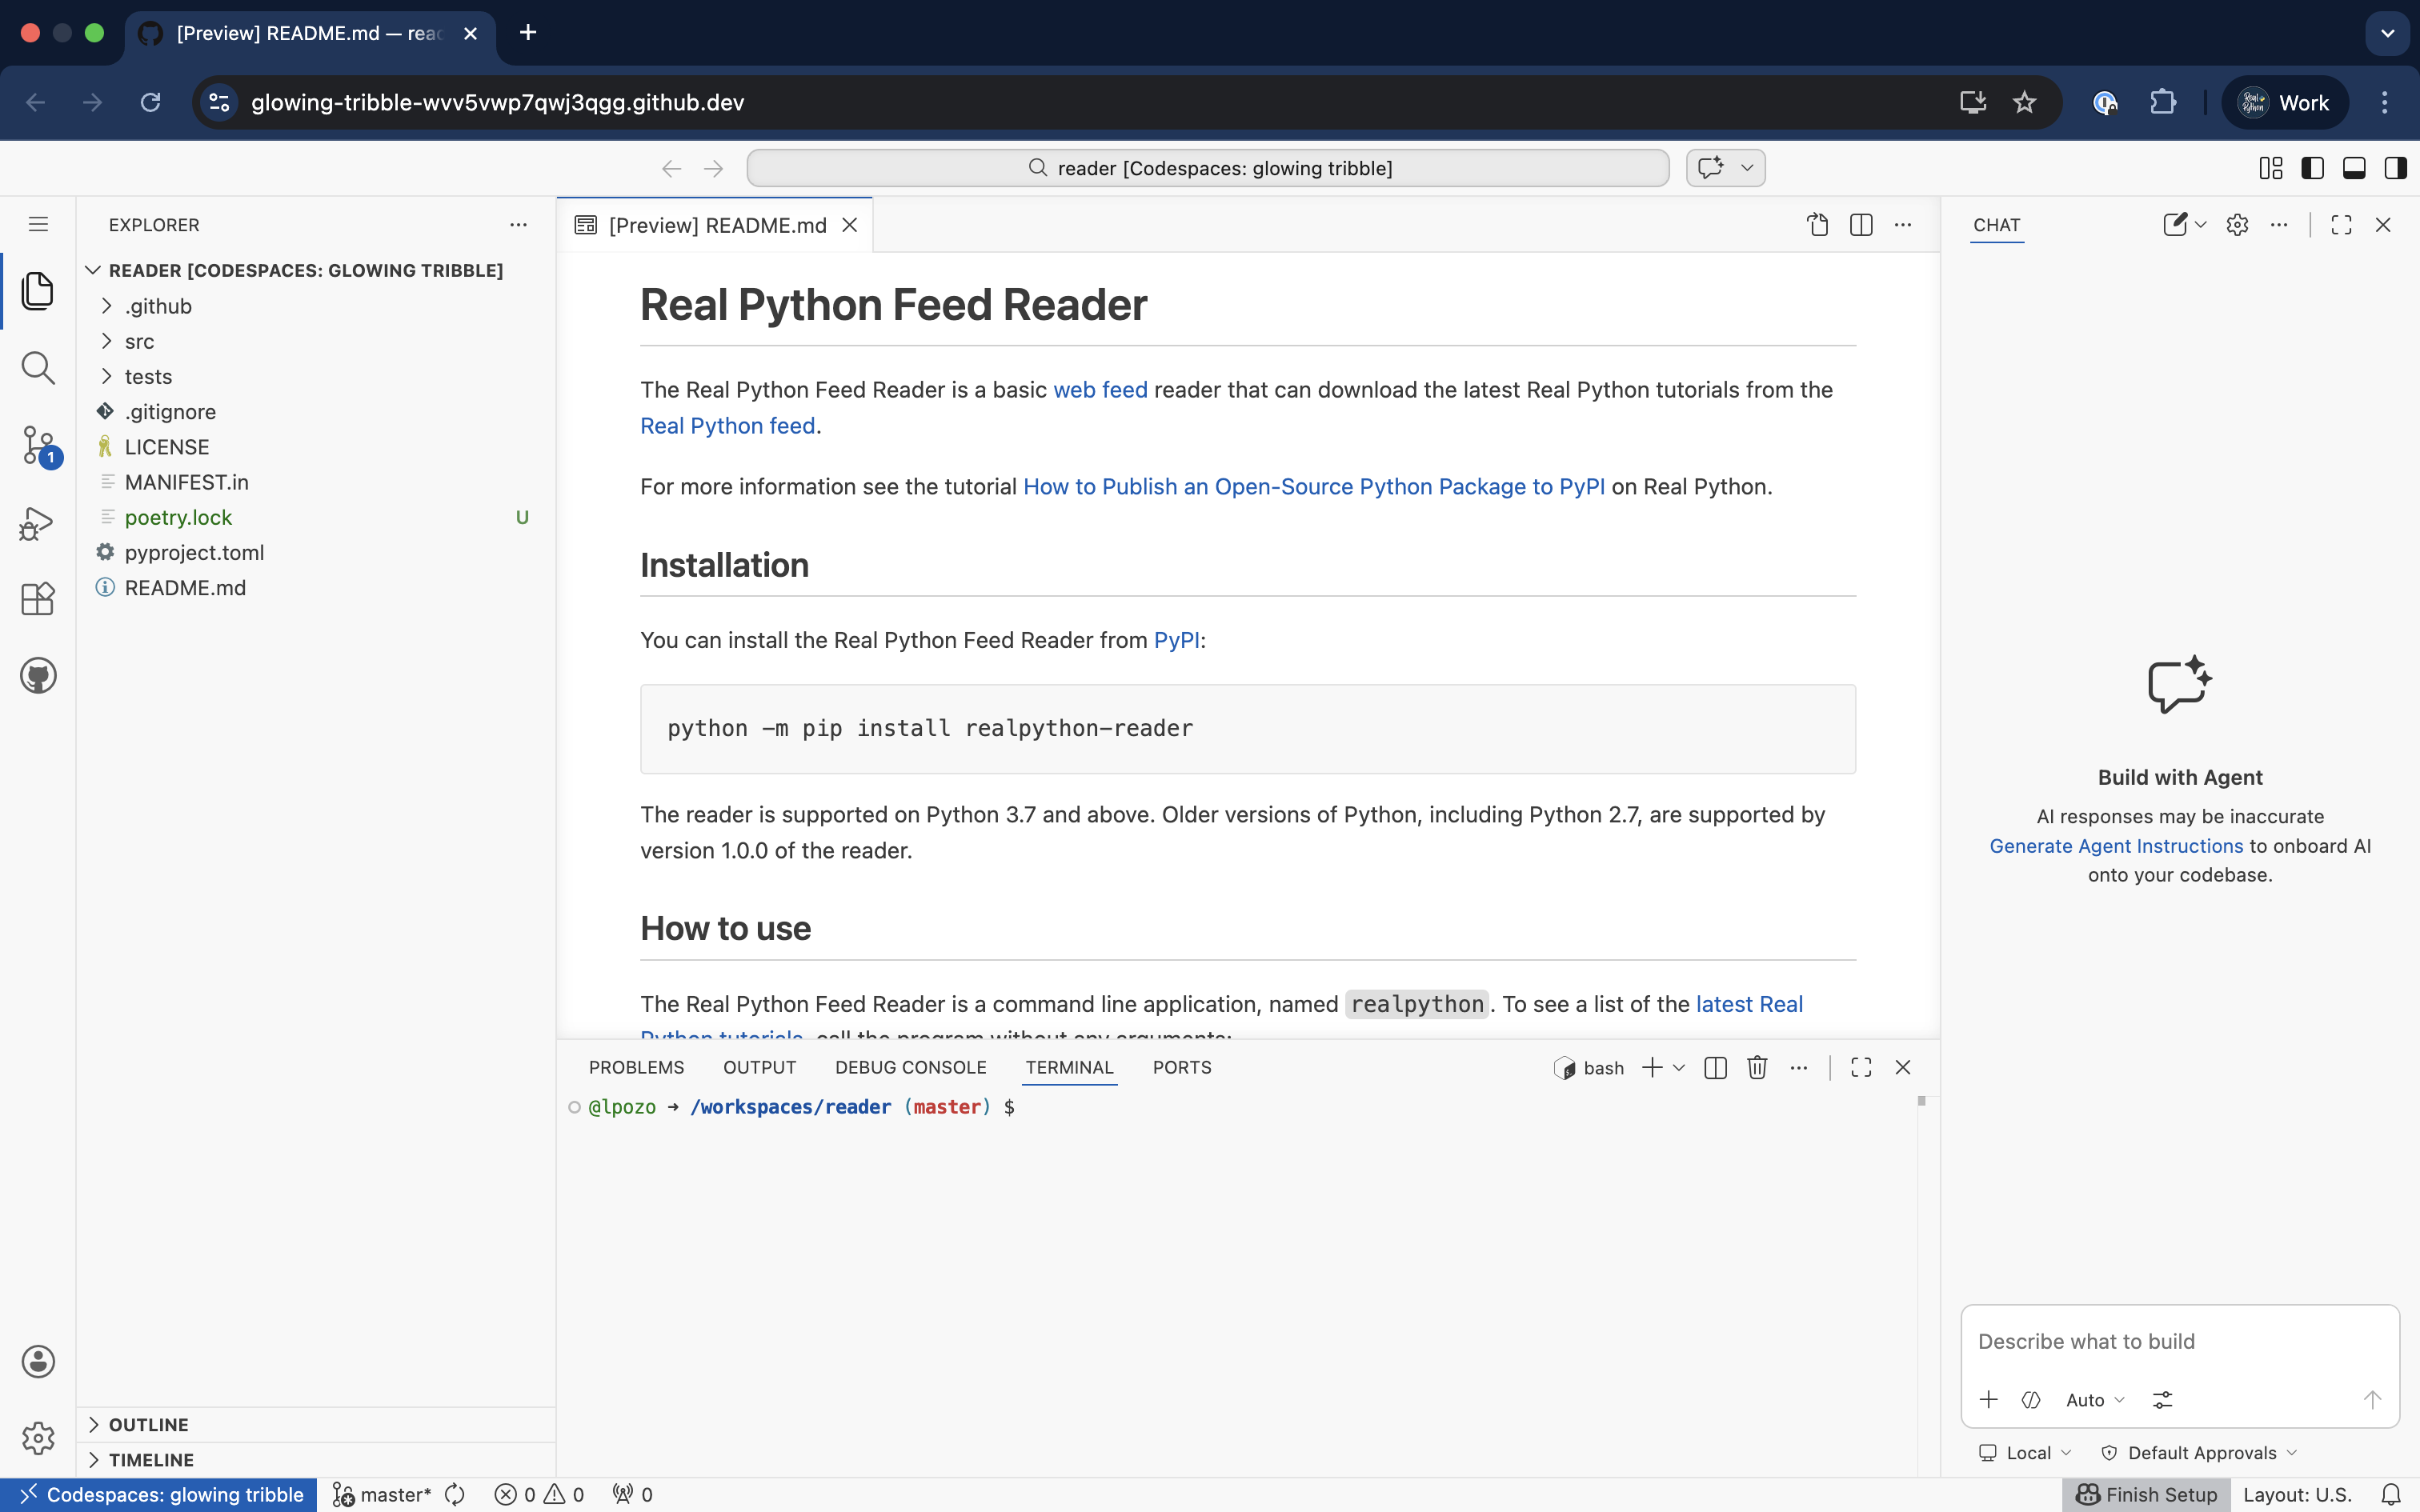
Task: Focus the Describe what to build input
Action: pos(2179,1341)
